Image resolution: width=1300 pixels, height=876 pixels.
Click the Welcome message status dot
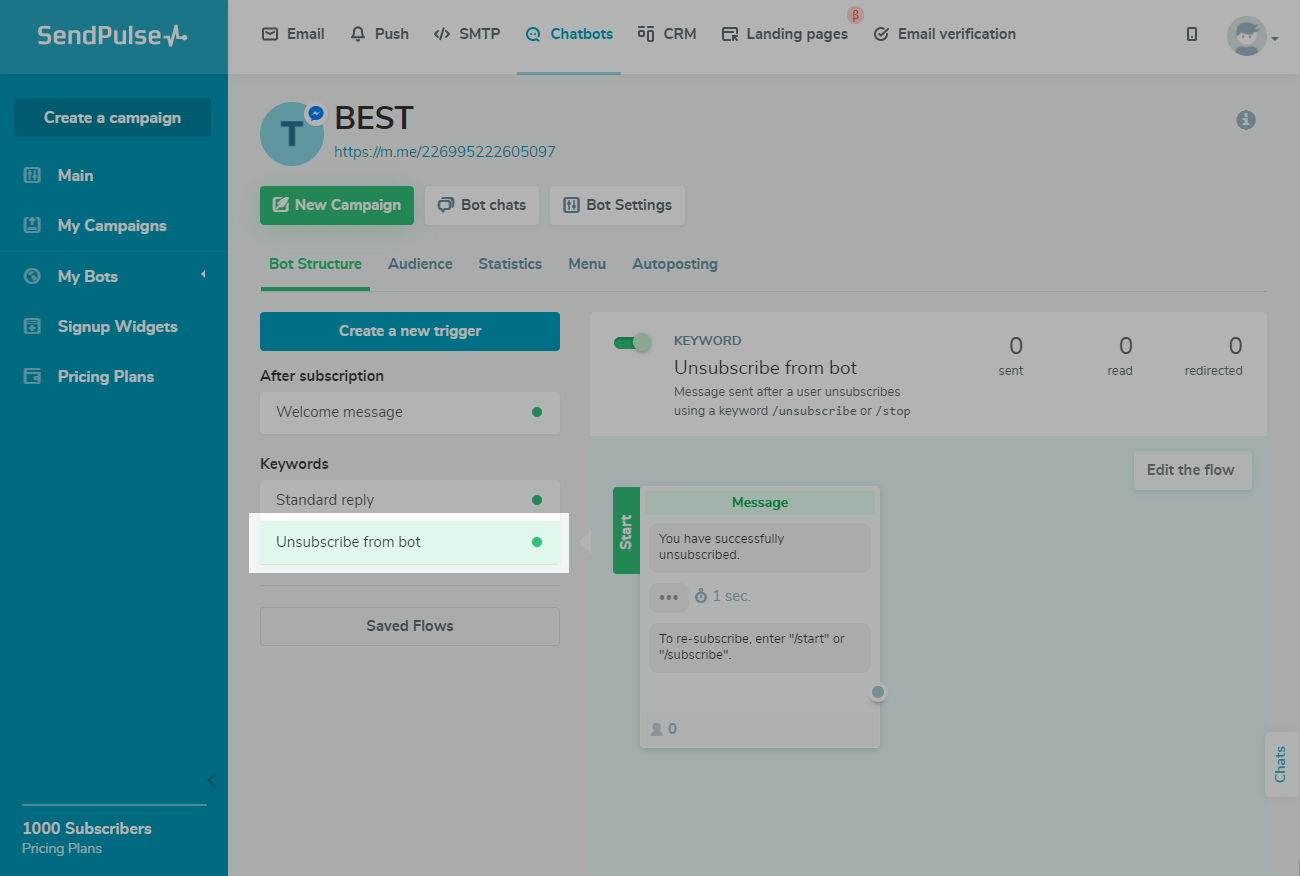[x=537, y=412]
